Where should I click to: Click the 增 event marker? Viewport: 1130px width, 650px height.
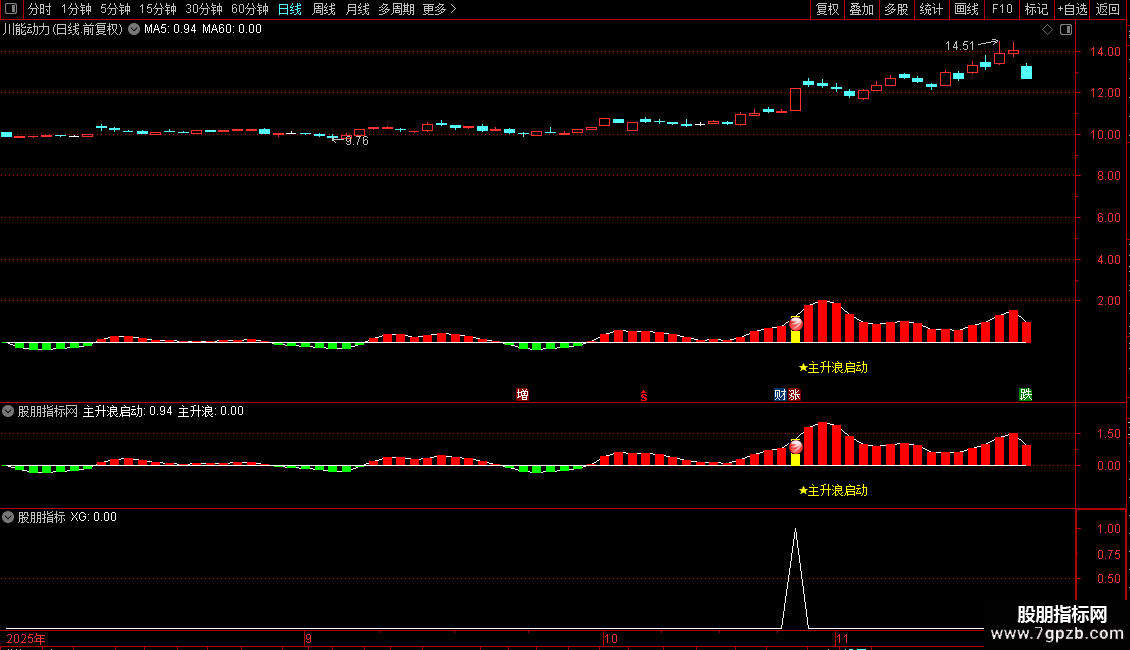coord(522,394)
